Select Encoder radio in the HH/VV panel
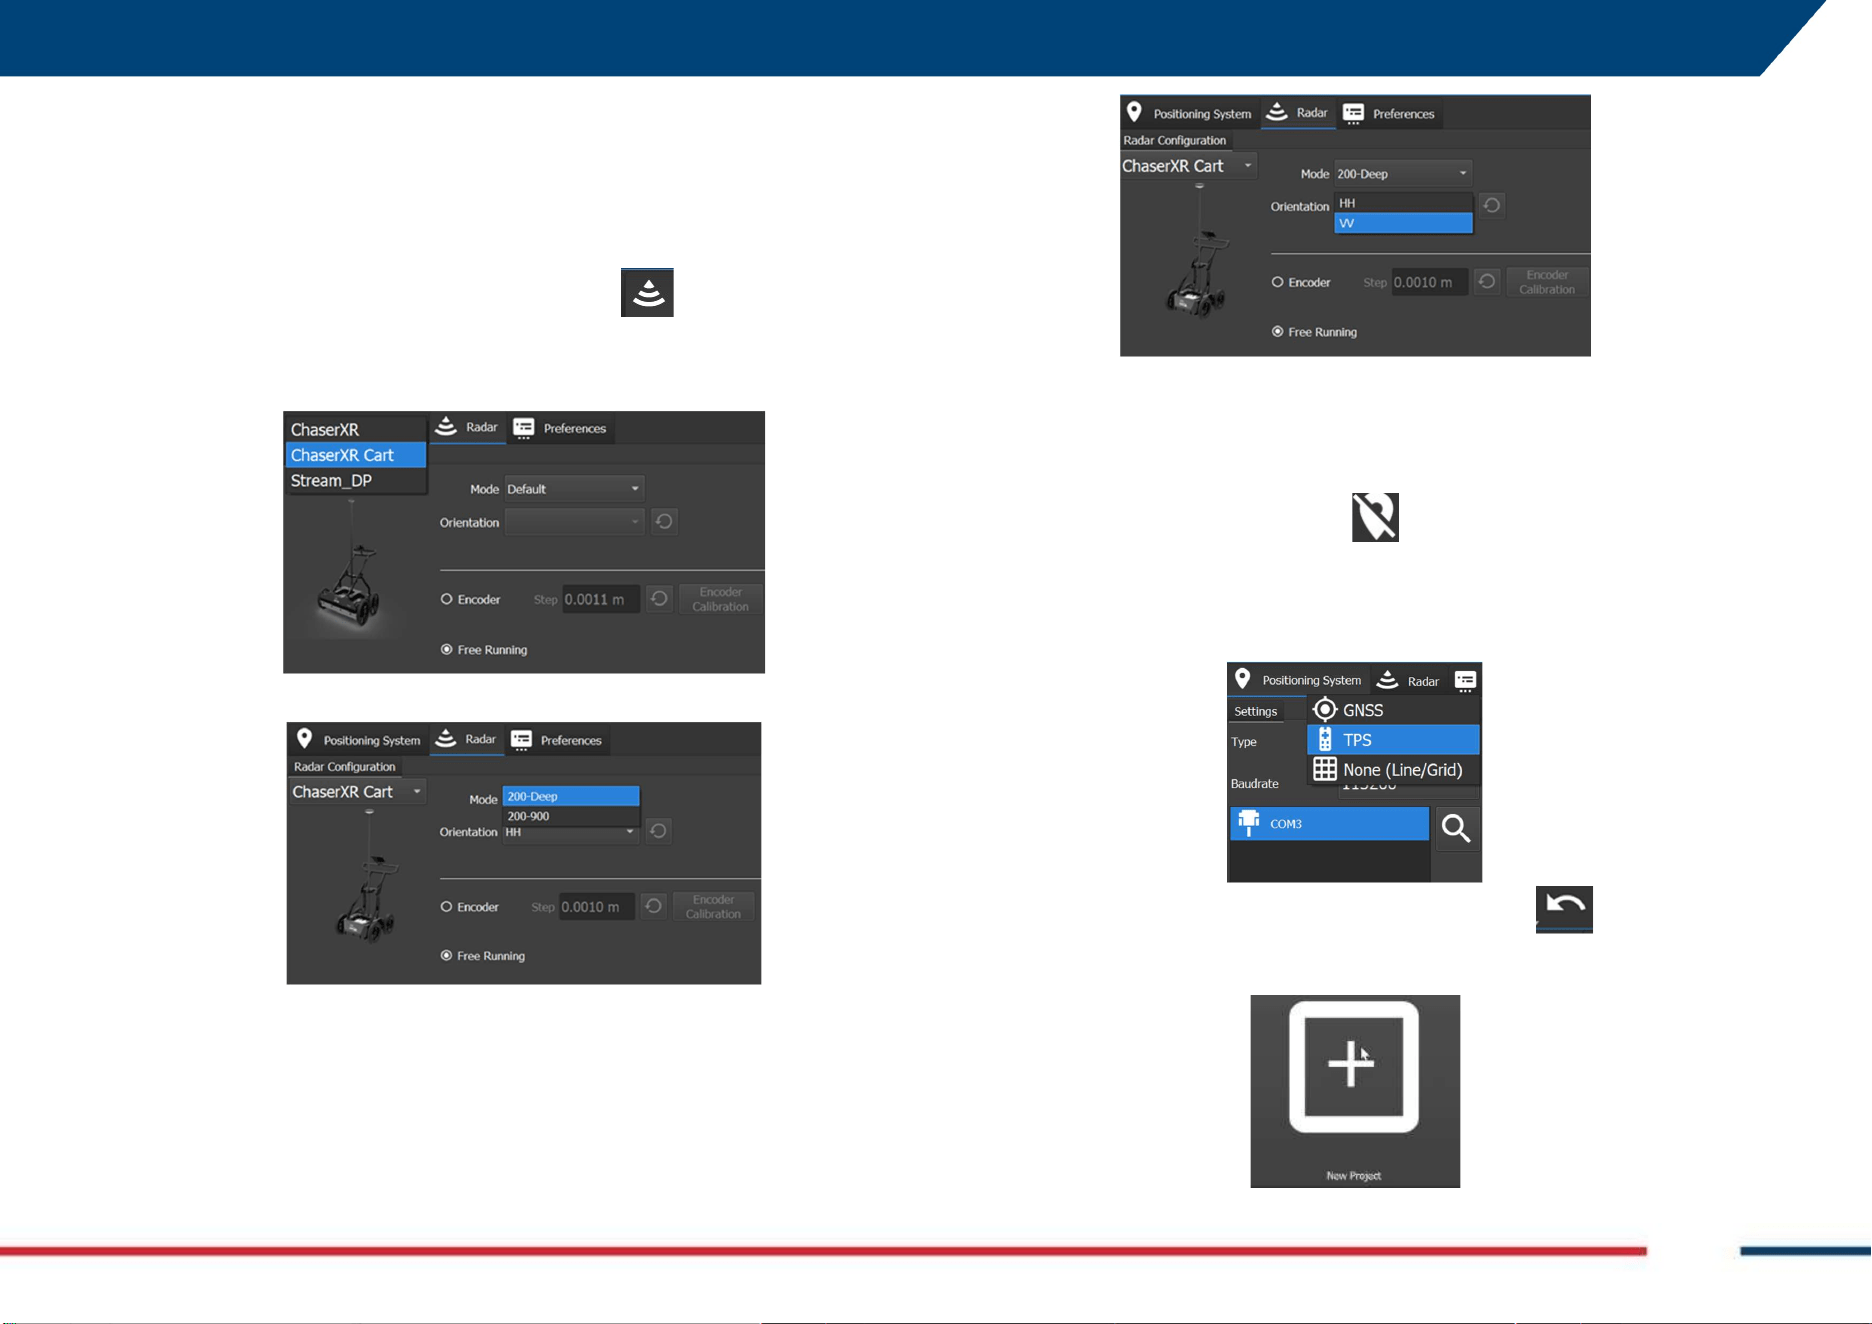This screenshot has height=1324, width=1872. click(1277, 282)
